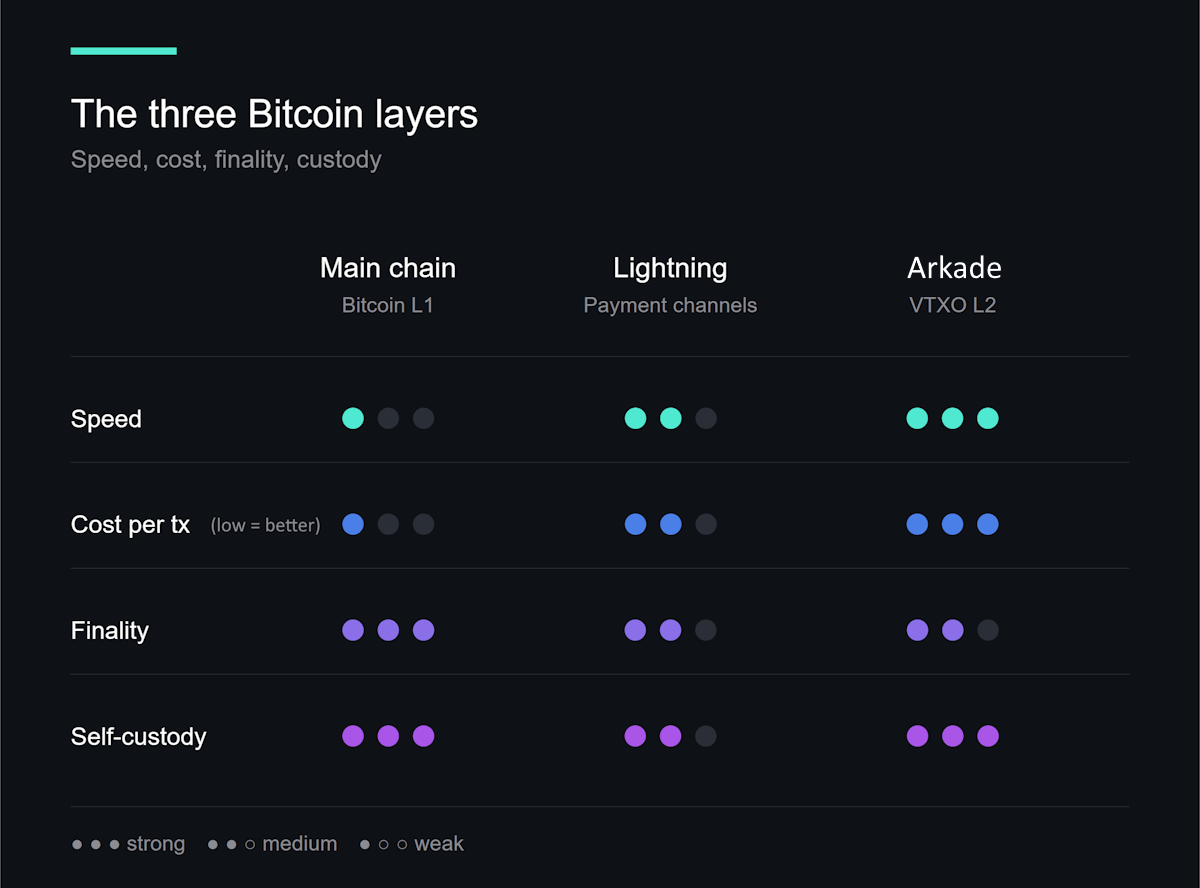Click first teal Speed dot under Main chain
This screenshot has height=888, width=1200.
pos(353,418)
